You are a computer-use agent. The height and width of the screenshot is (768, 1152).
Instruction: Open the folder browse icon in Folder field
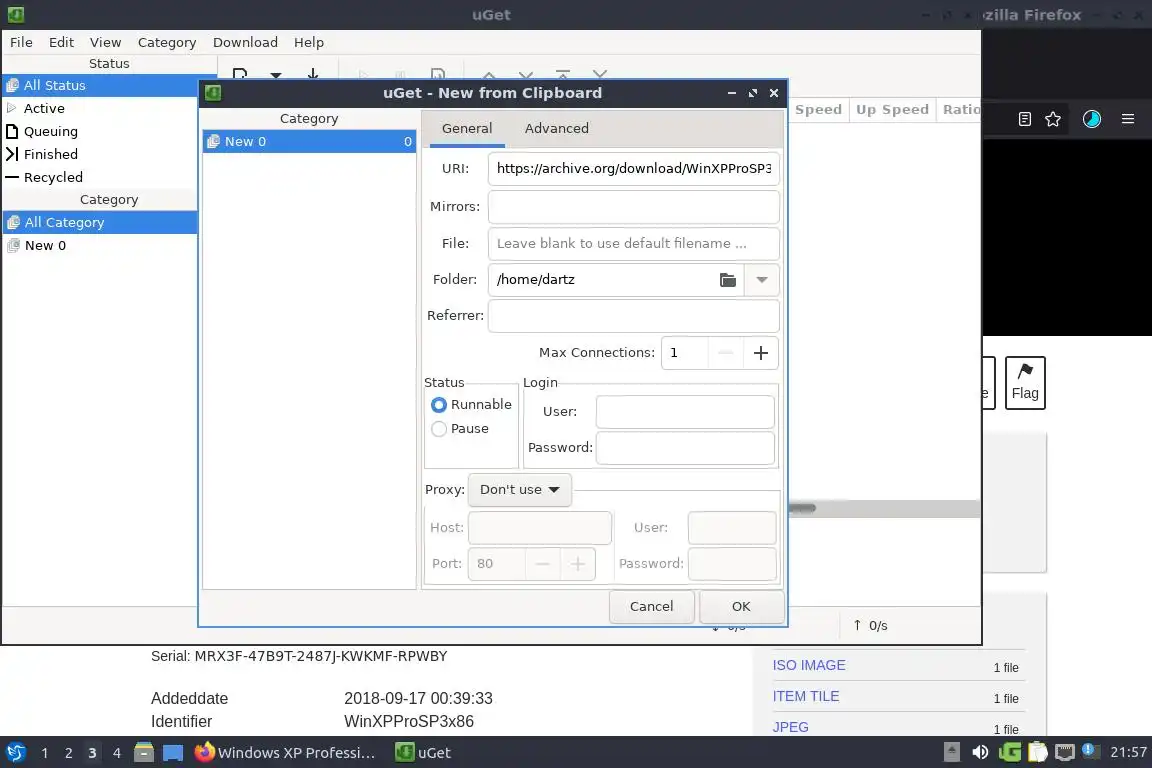(727, 280)
